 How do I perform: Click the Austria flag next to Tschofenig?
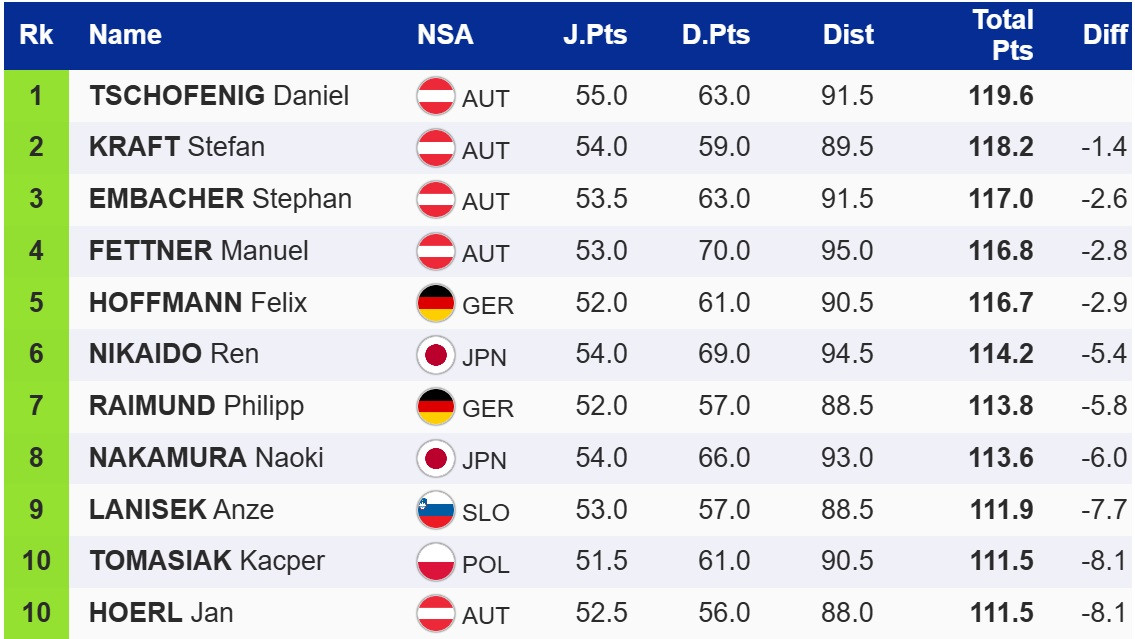click(x=436, y=96)
